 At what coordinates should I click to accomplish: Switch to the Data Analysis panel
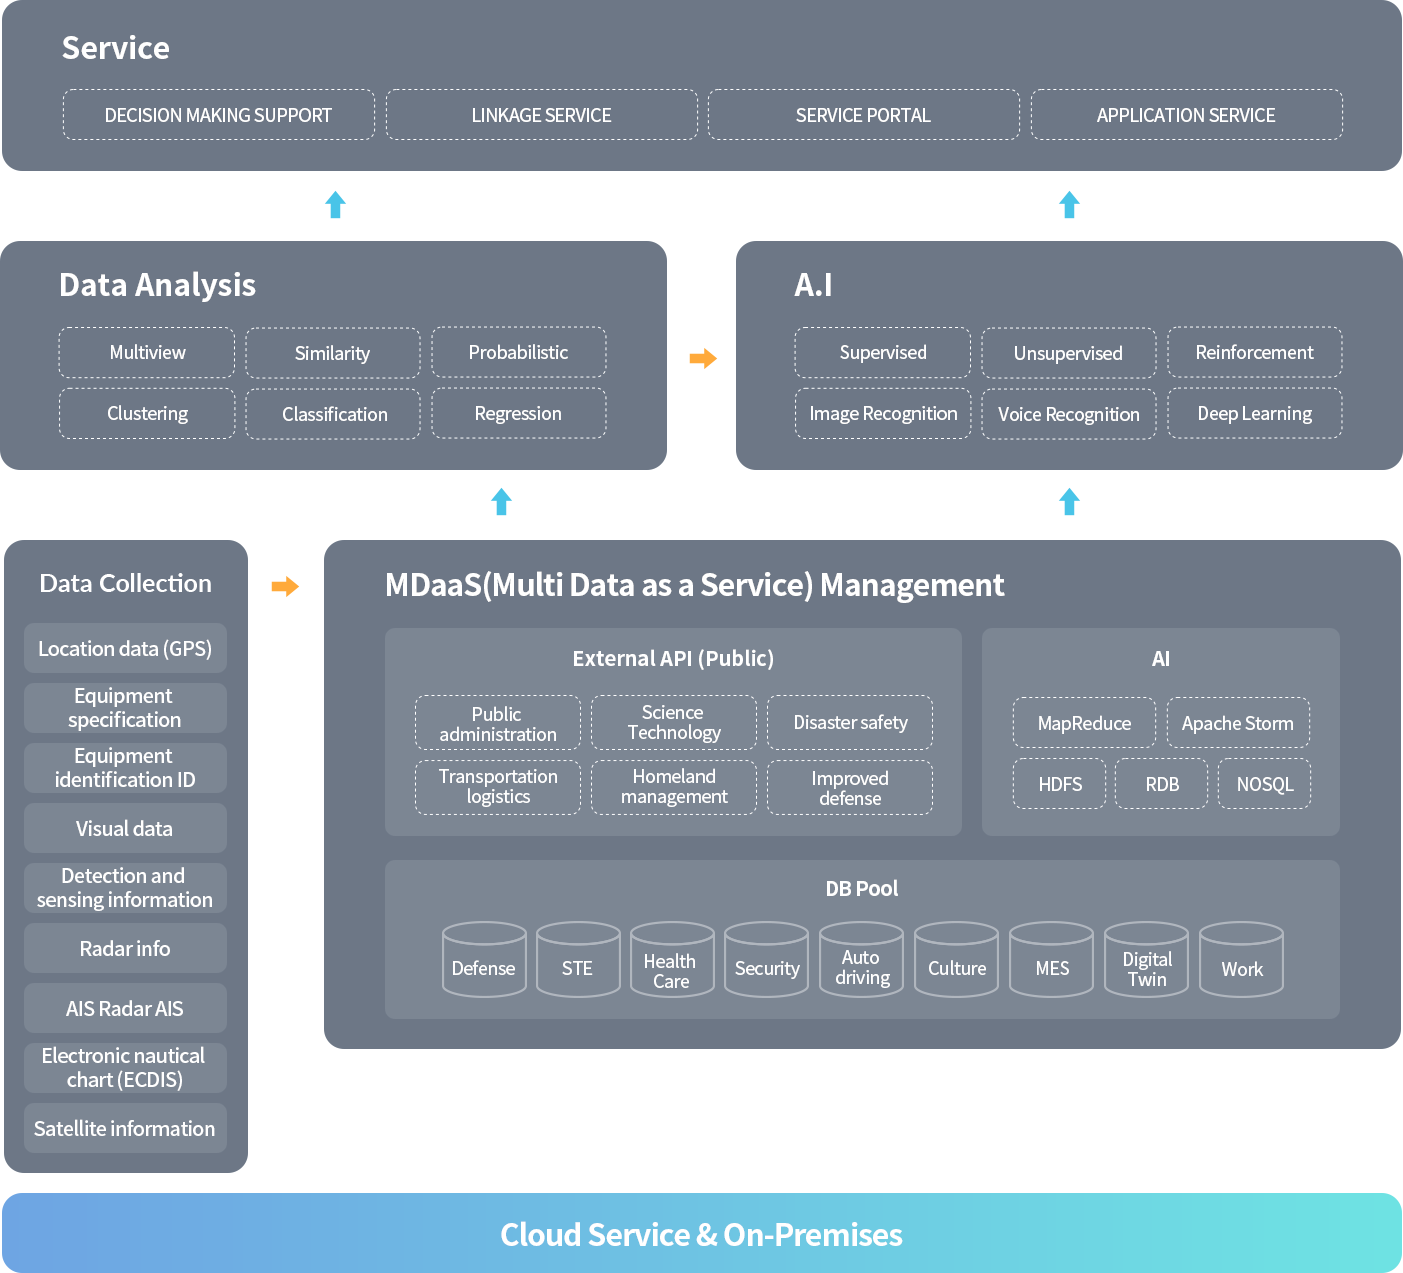tap(157, 284)
